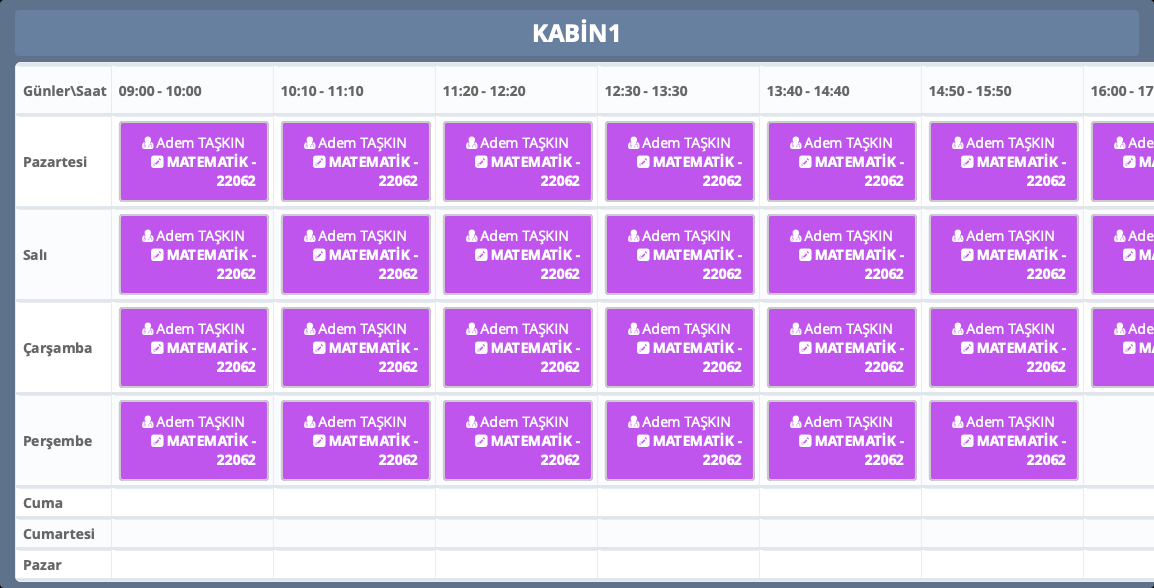1154x588 pixels.
Task: Click the pencil icon in Pazartesi 14:50 - 15:50 lesson
Action: 967,162
